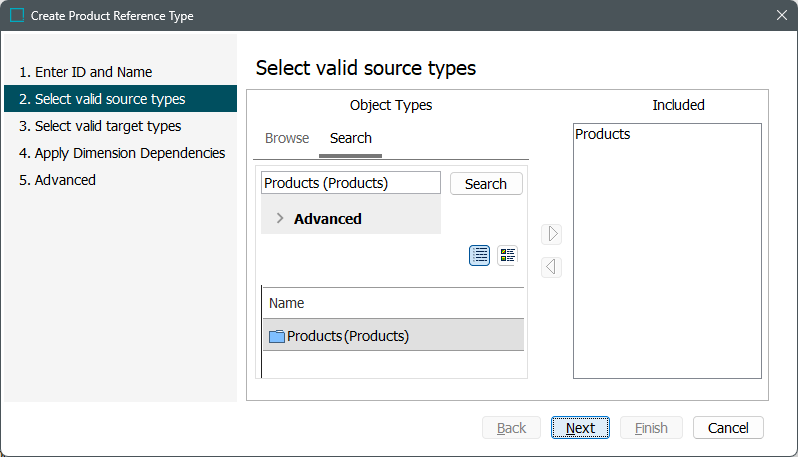Cancel the wizard

click(x=728, y=427)
